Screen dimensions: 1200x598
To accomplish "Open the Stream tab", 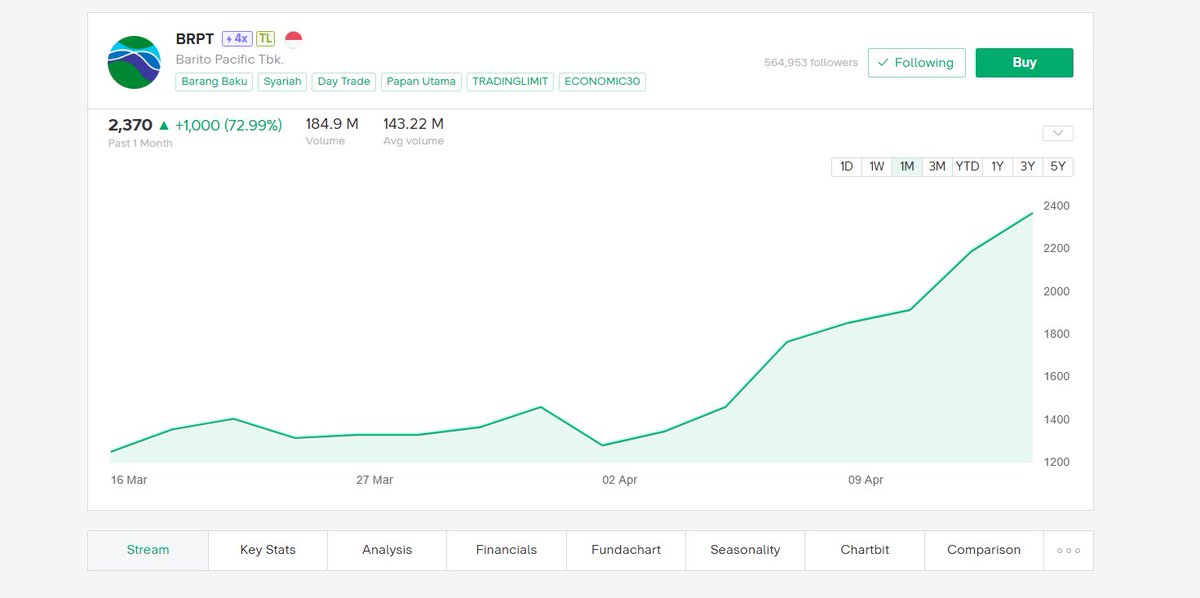I will [x=148, y=550].
